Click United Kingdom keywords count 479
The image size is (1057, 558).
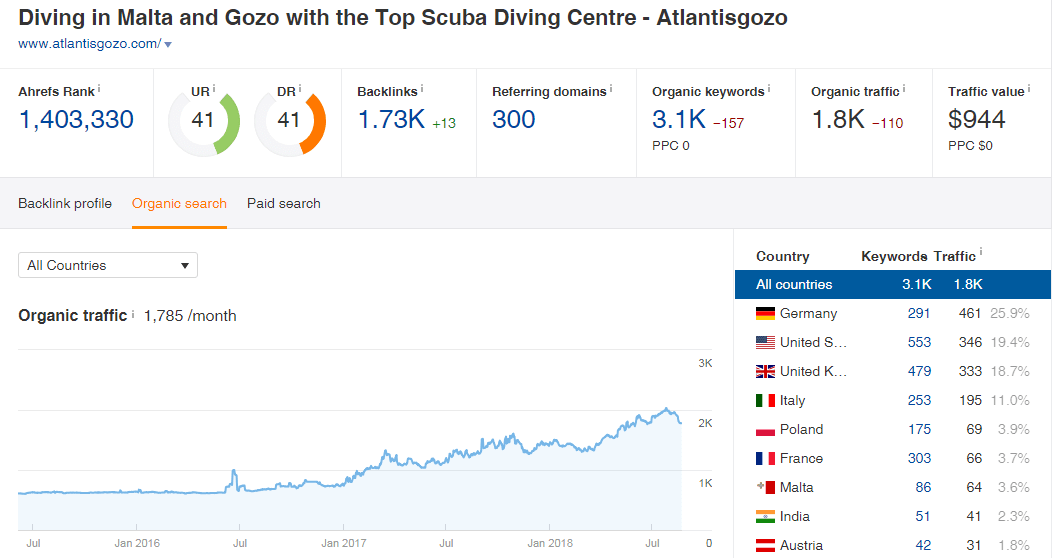pyautogui.click(x=919, y=371)
